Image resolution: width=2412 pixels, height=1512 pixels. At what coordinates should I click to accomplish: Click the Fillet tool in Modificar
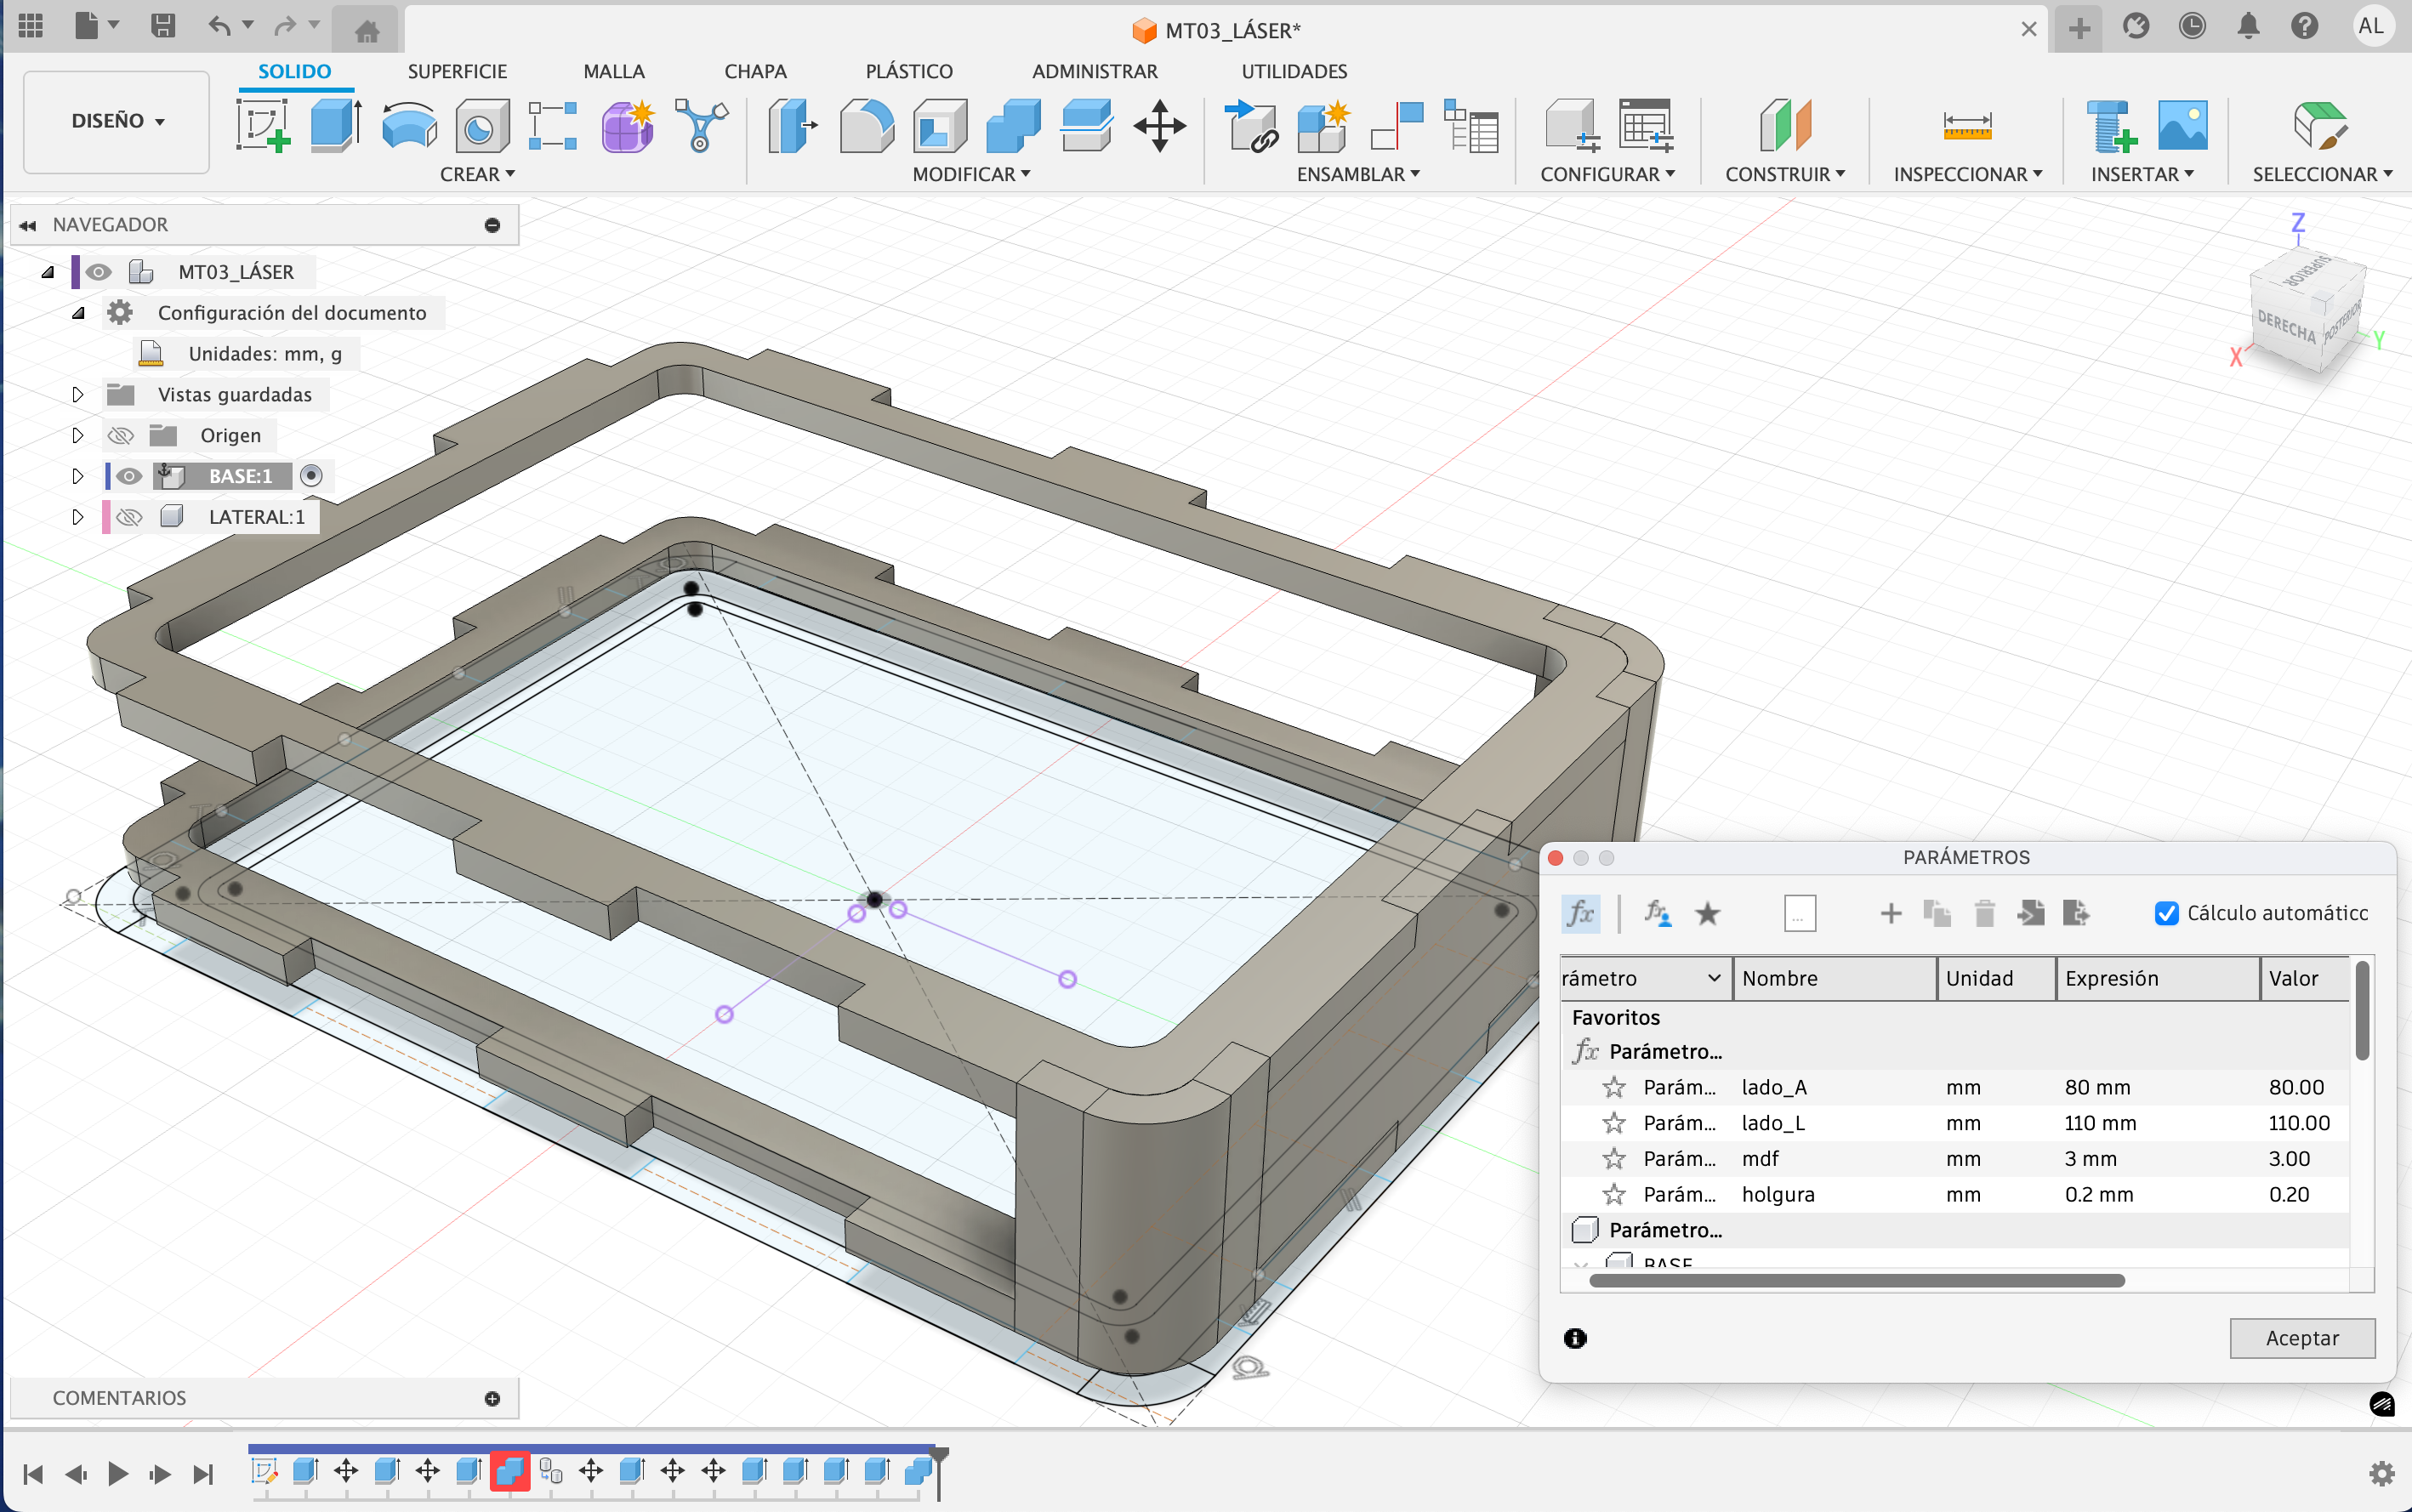click(x=866, y=127)
